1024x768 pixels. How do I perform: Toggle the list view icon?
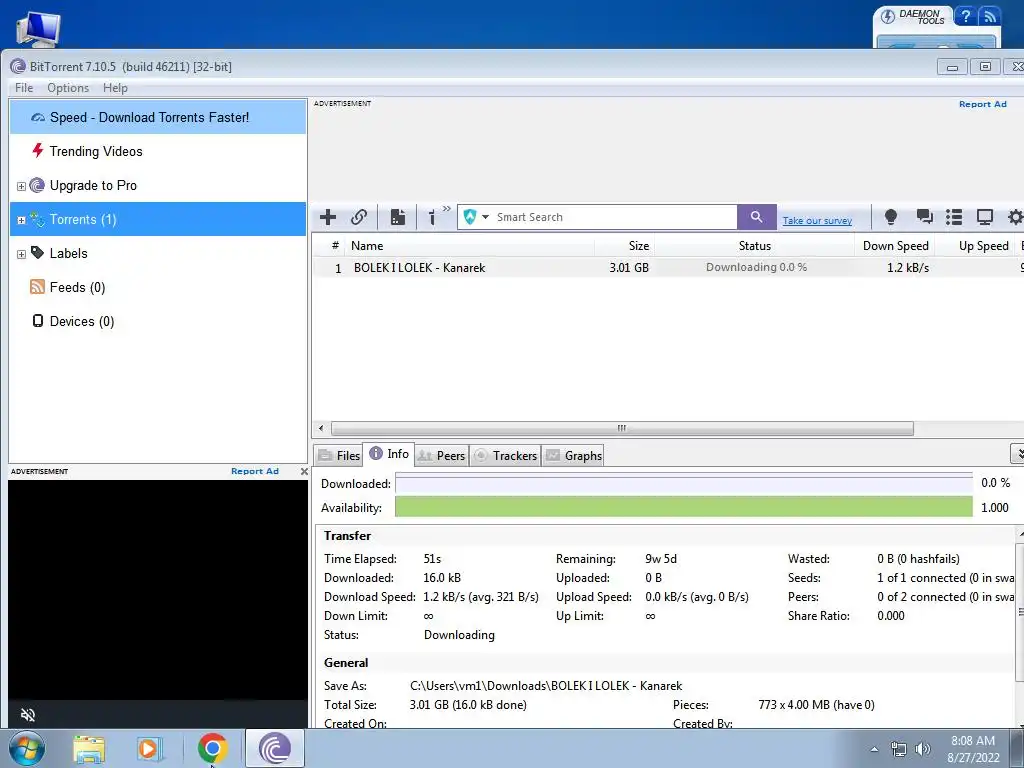tap(954, 217)
